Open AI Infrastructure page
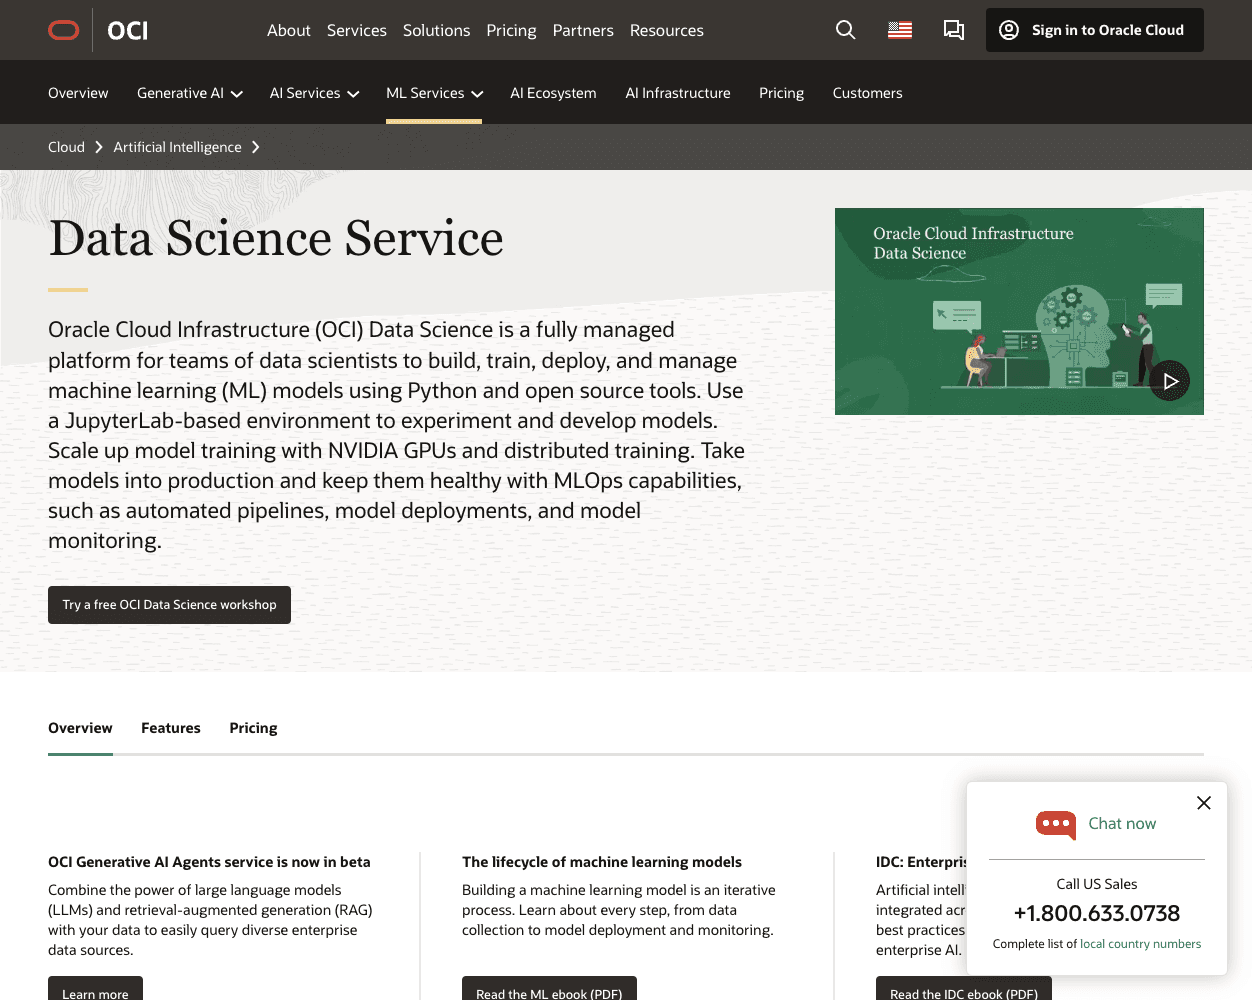1252x1000 pixels. point(678,93)
